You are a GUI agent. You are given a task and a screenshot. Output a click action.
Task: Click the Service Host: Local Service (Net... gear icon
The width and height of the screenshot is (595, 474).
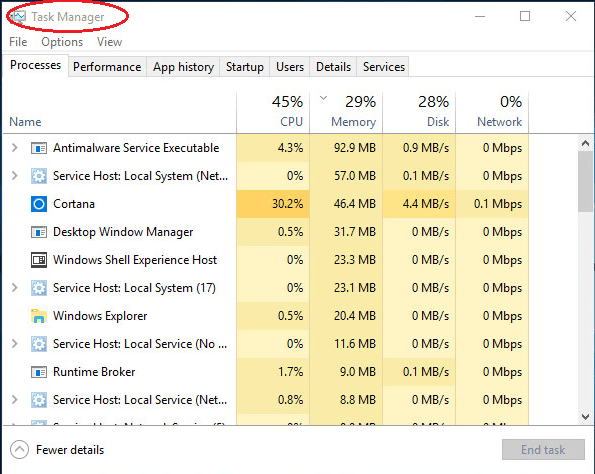[x=39, y=400]
